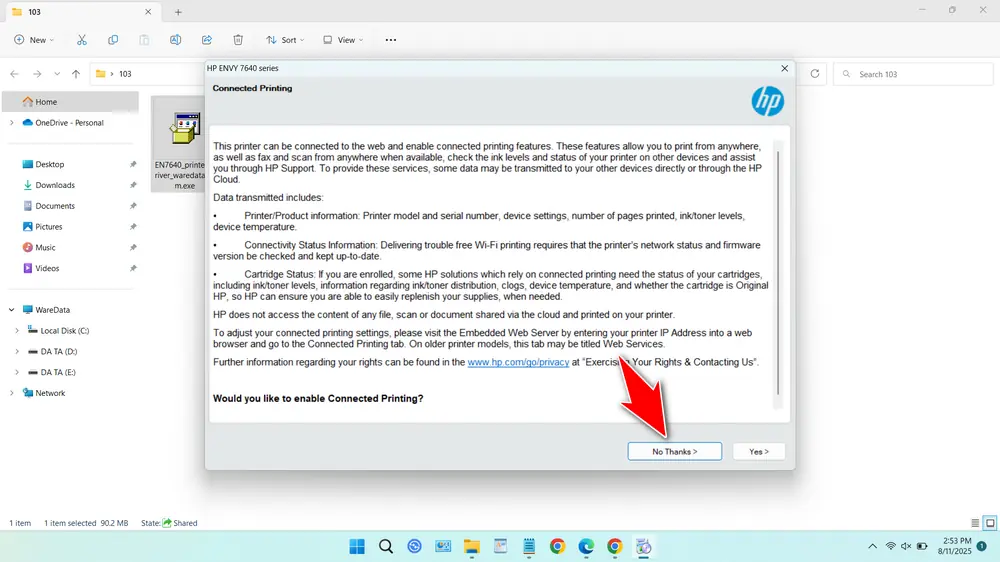Click the Cut scissors icon in toolbar
This screenshot has width=1000, height=562.
[x=82, y=40]
